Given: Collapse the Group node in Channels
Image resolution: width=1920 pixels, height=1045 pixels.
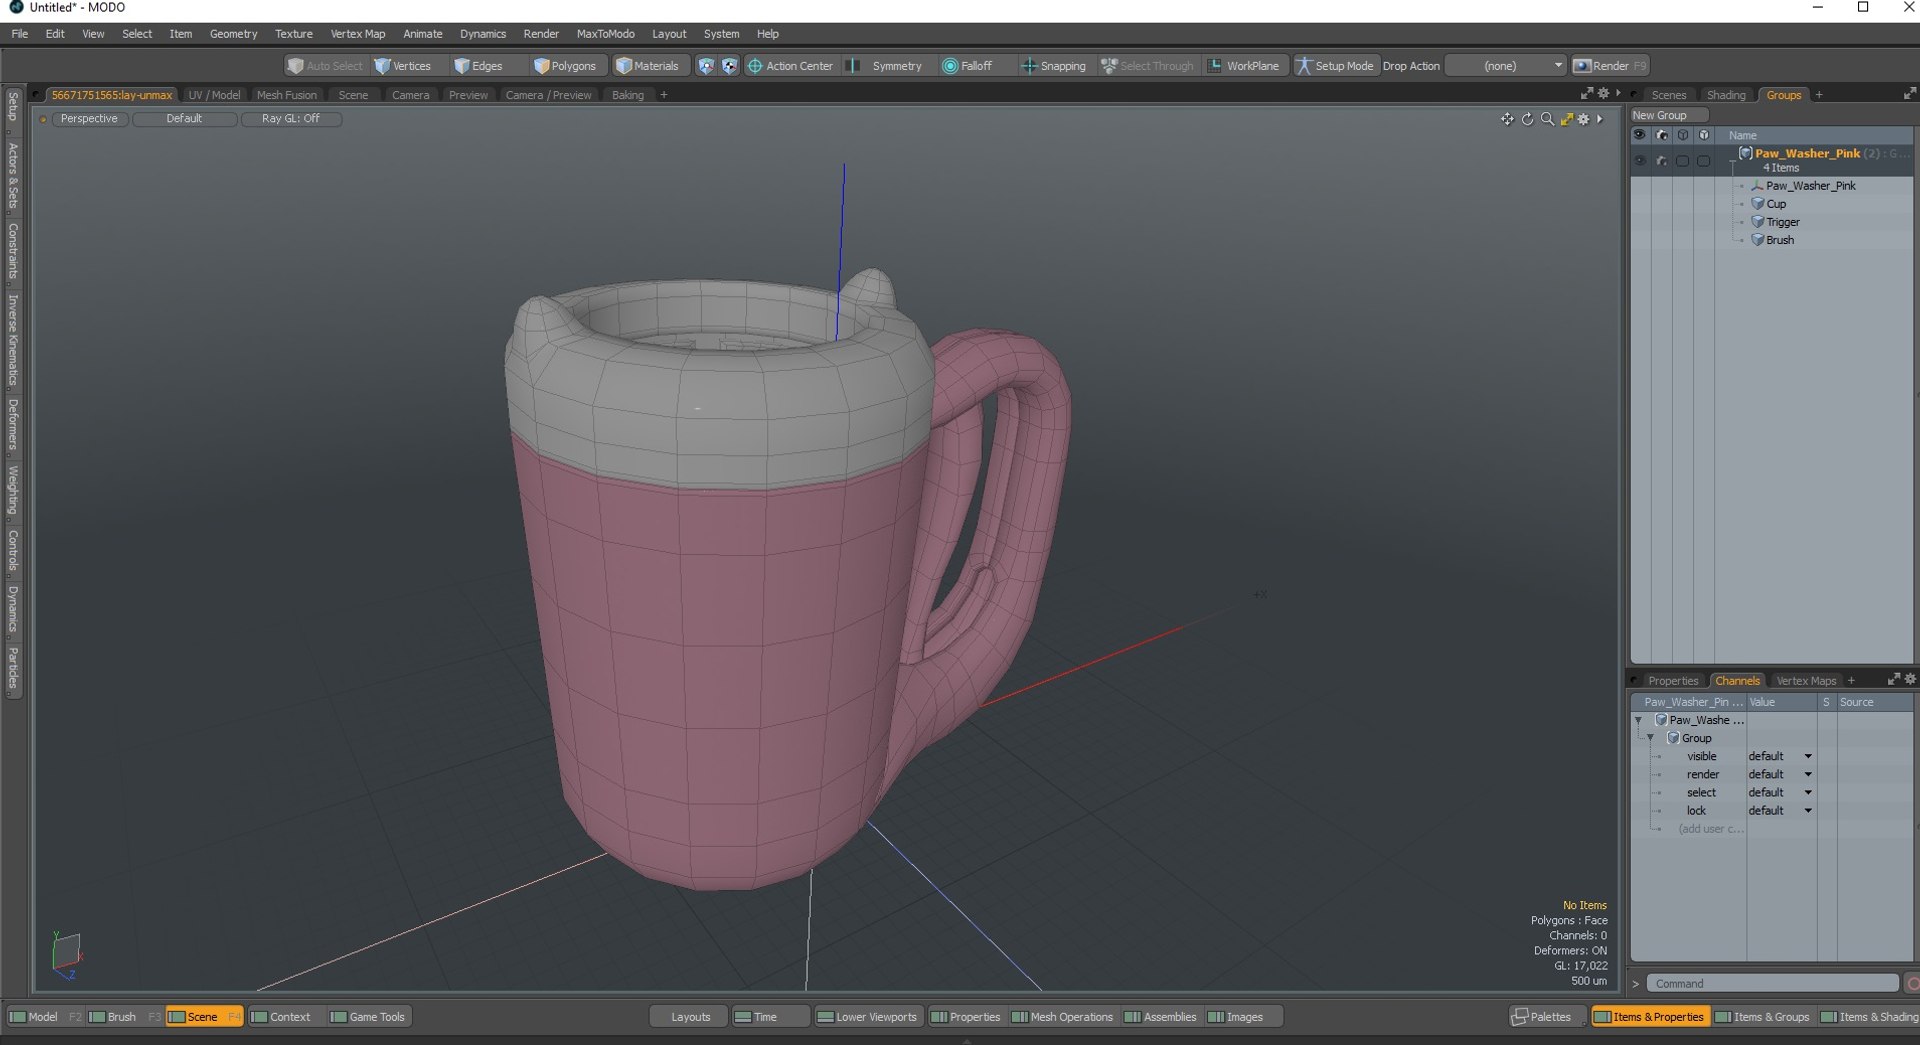Looking at the screenshot, I should click(x=1651, y=738).
